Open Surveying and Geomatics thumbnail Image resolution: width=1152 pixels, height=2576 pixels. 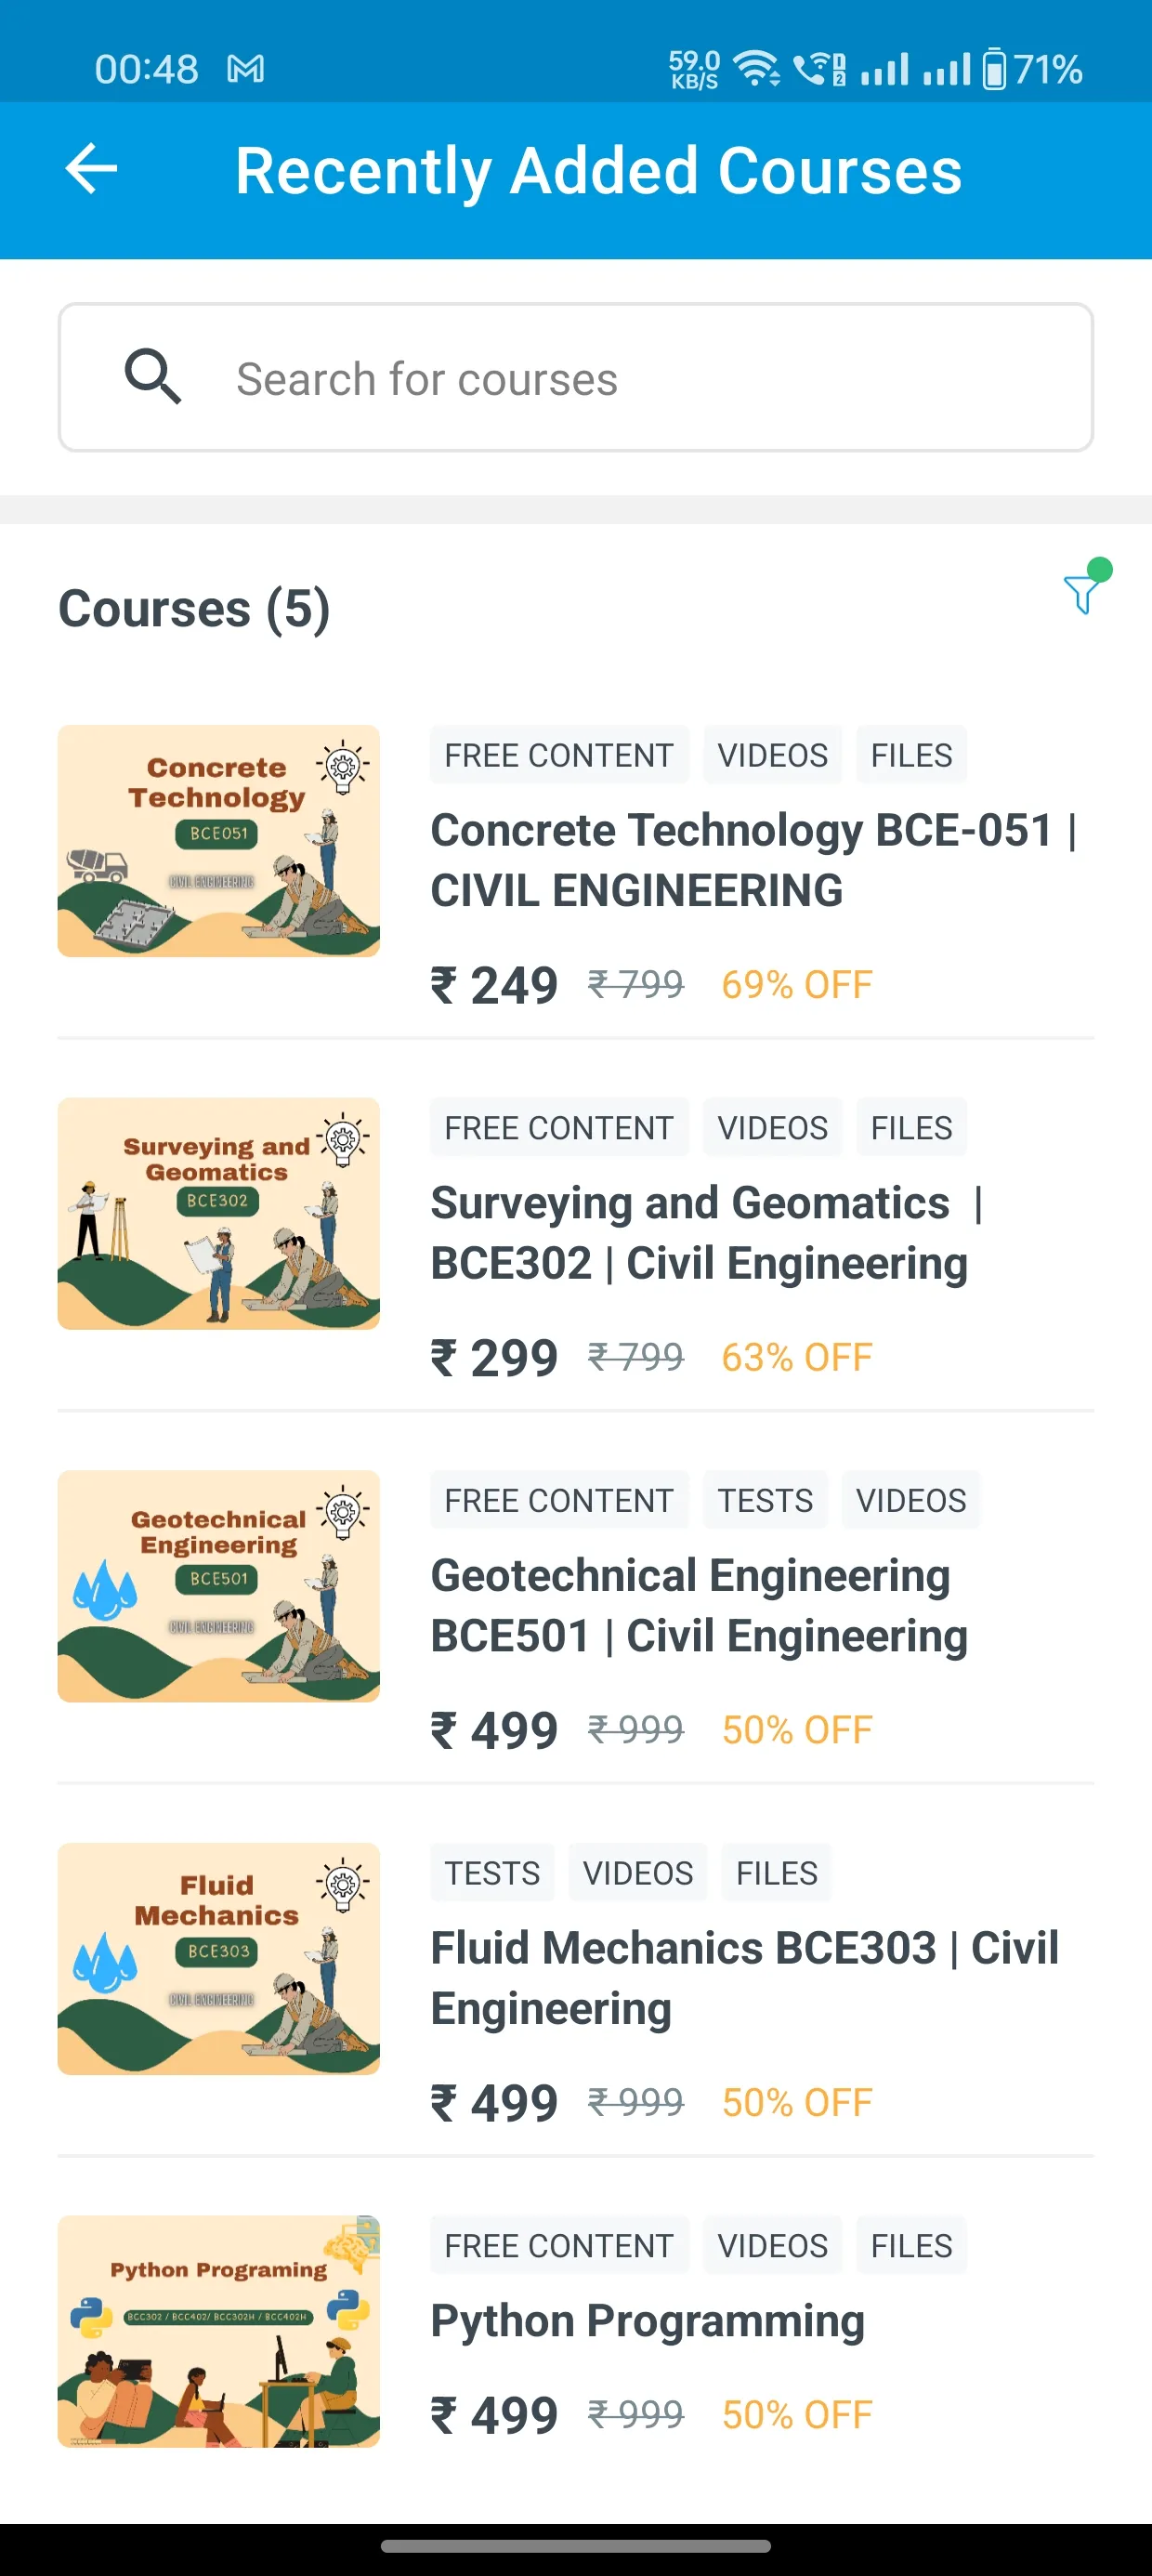coord(219,1214)
